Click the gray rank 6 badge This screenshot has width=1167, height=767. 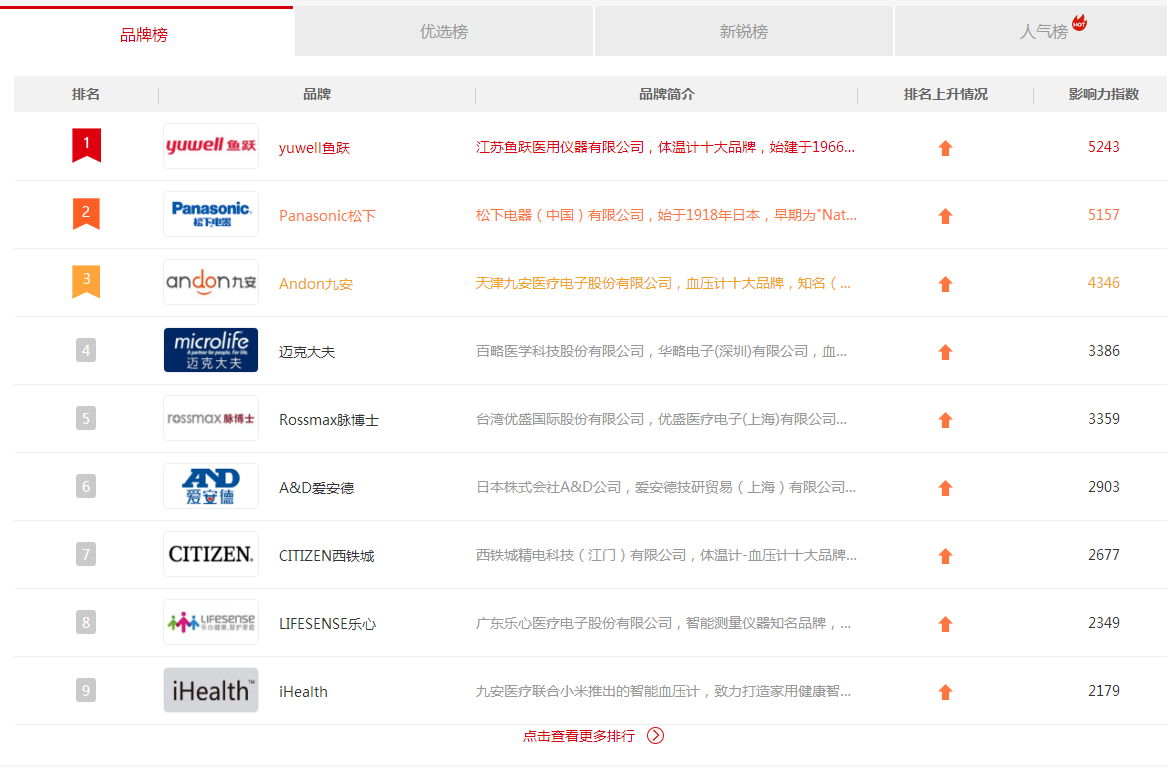(86, 487)
